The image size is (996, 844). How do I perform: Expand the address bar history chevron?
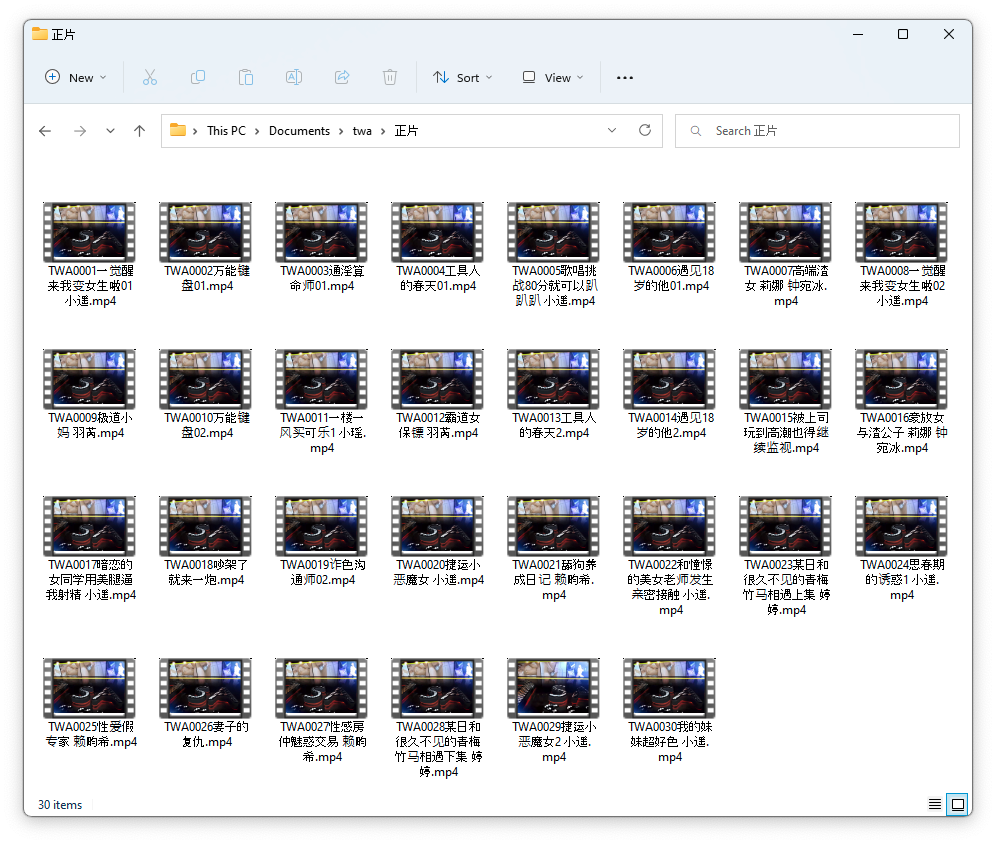(612, 131)
